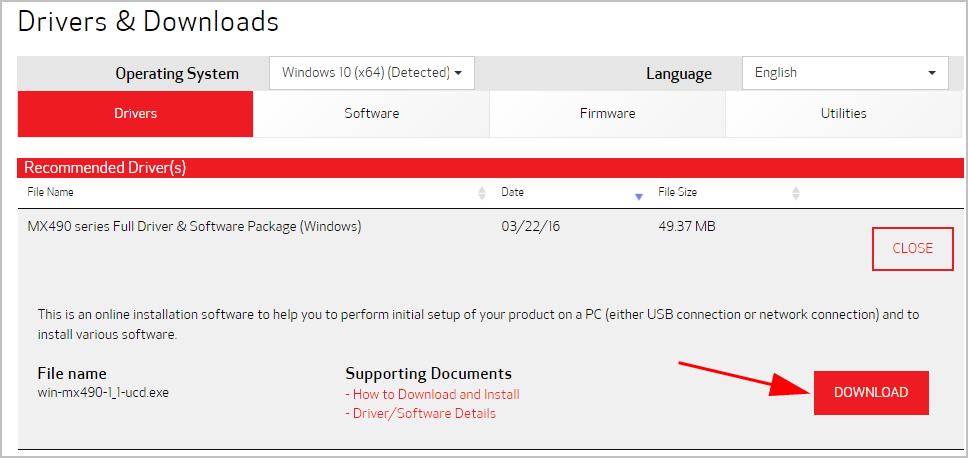Click the File Name column header text
Viewport: 968px width, 458px height.
point(50,192)
